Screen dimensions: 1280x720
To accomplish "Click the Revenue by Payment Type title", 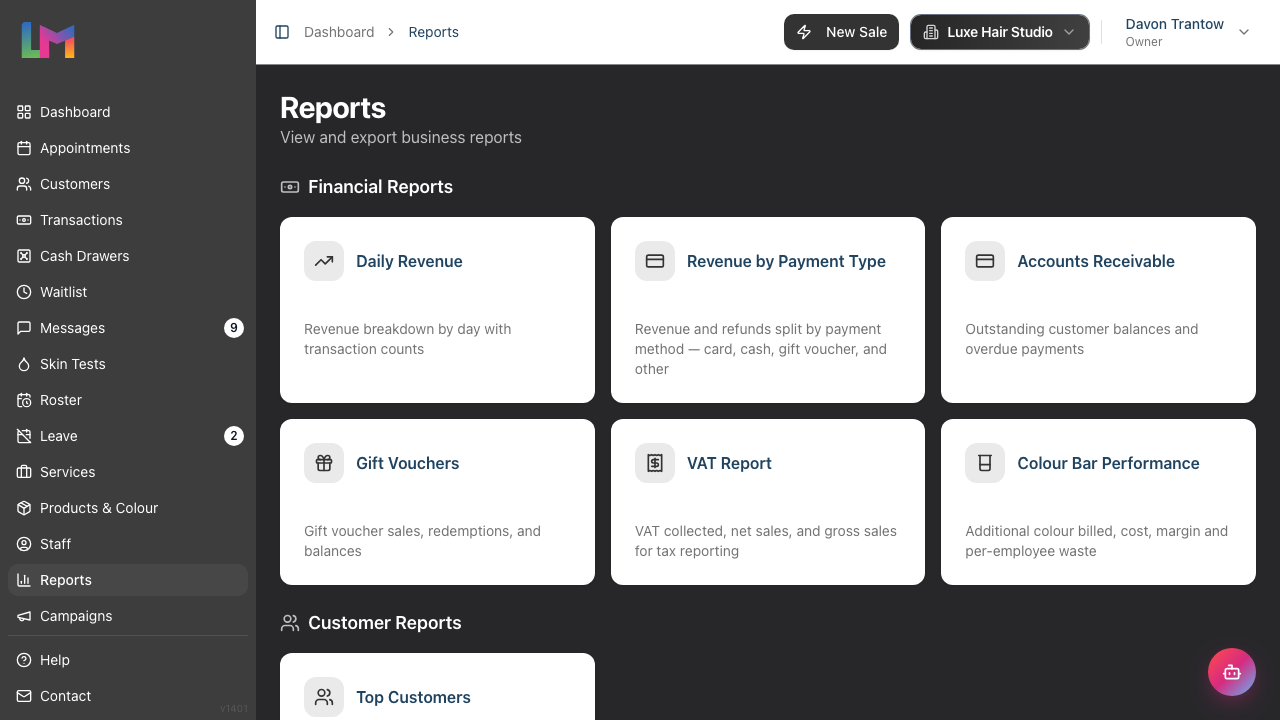I will pos(786,261).
